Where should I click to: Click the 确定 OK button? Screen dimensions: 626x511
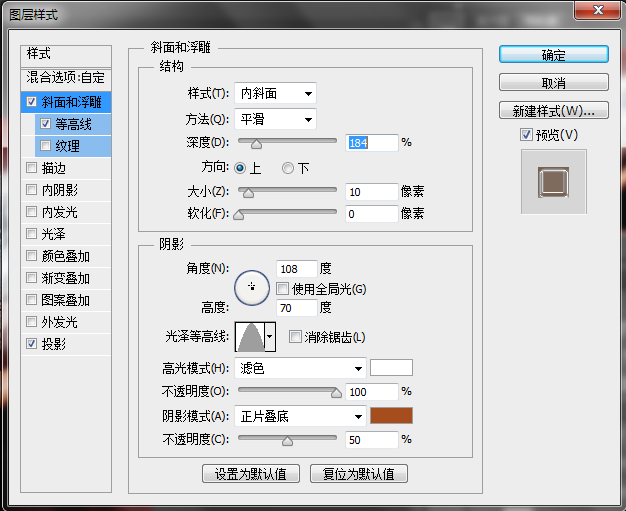(x=553, y=55)
